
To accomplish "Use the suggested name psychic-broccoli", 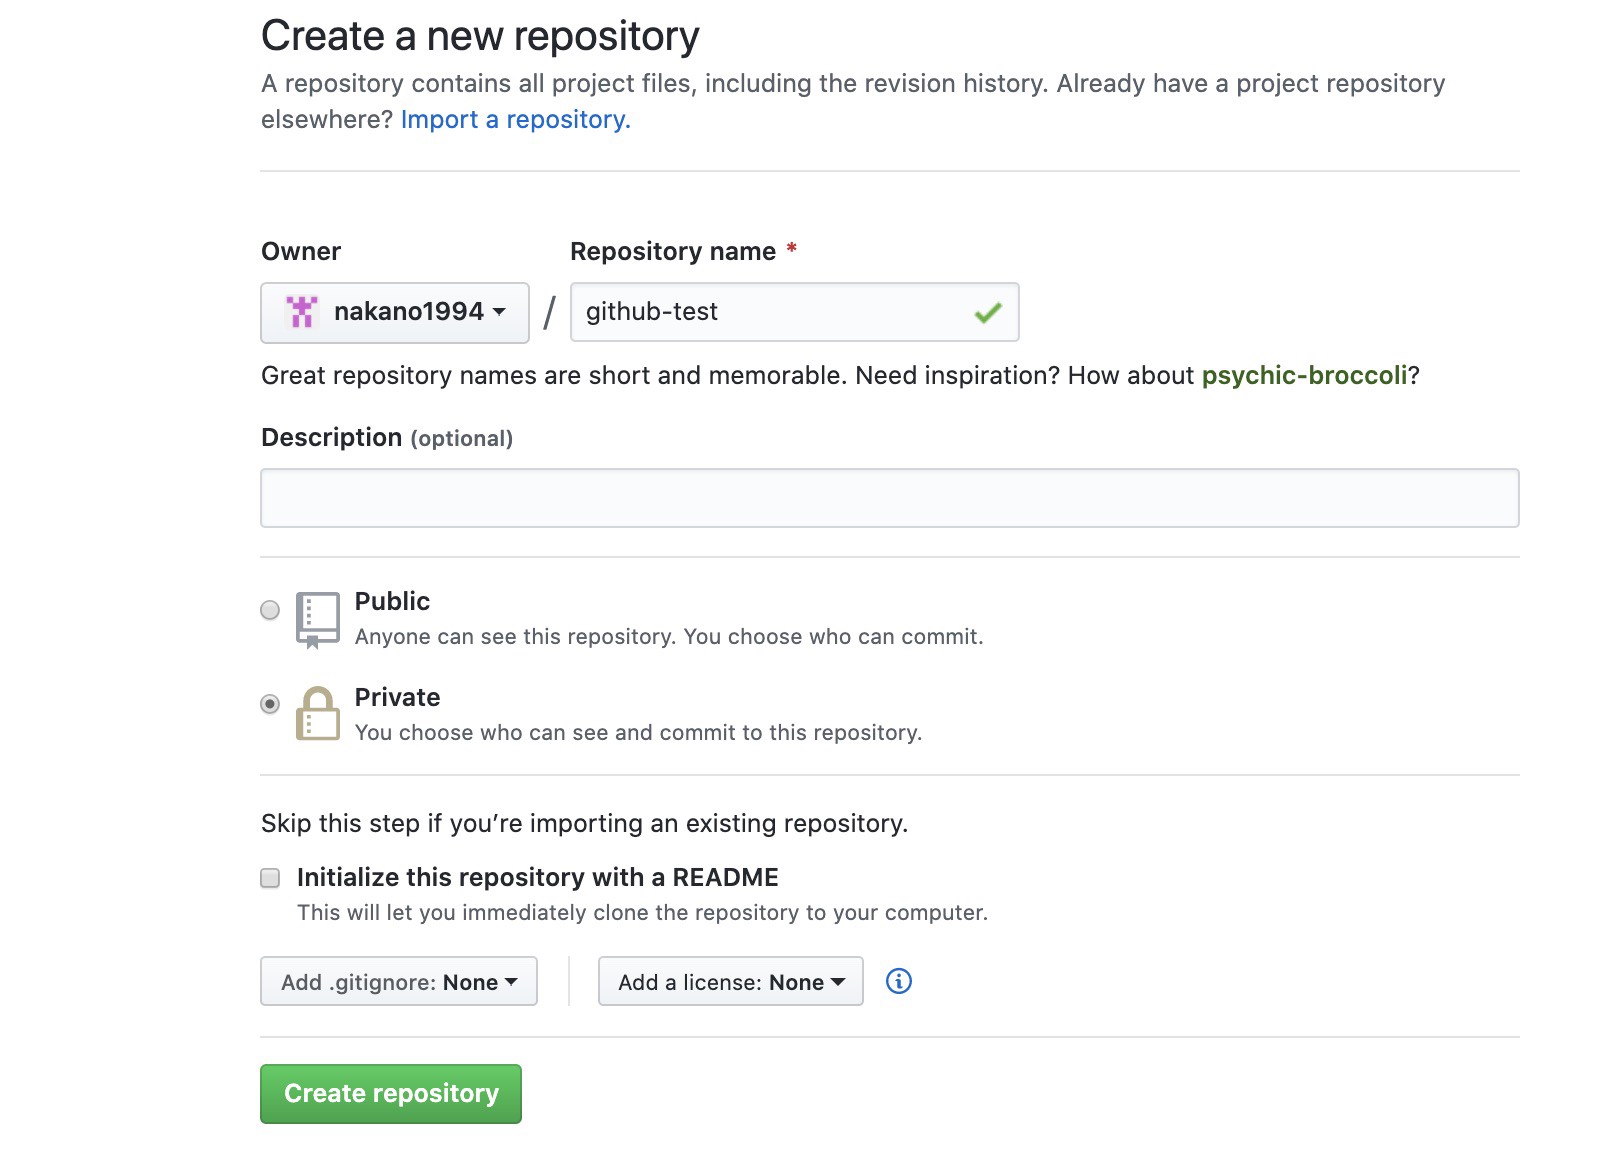I will [x=1304, y=375].
